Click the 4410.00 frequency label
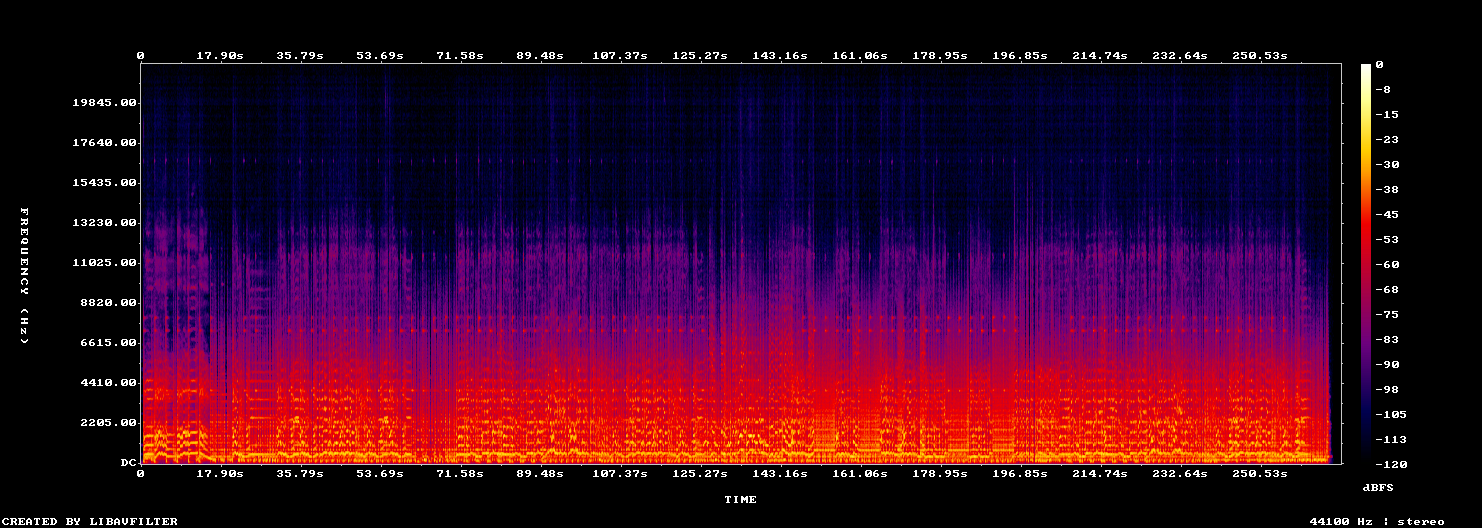This screenshot has width=1482, height=528. coord(108,383)
